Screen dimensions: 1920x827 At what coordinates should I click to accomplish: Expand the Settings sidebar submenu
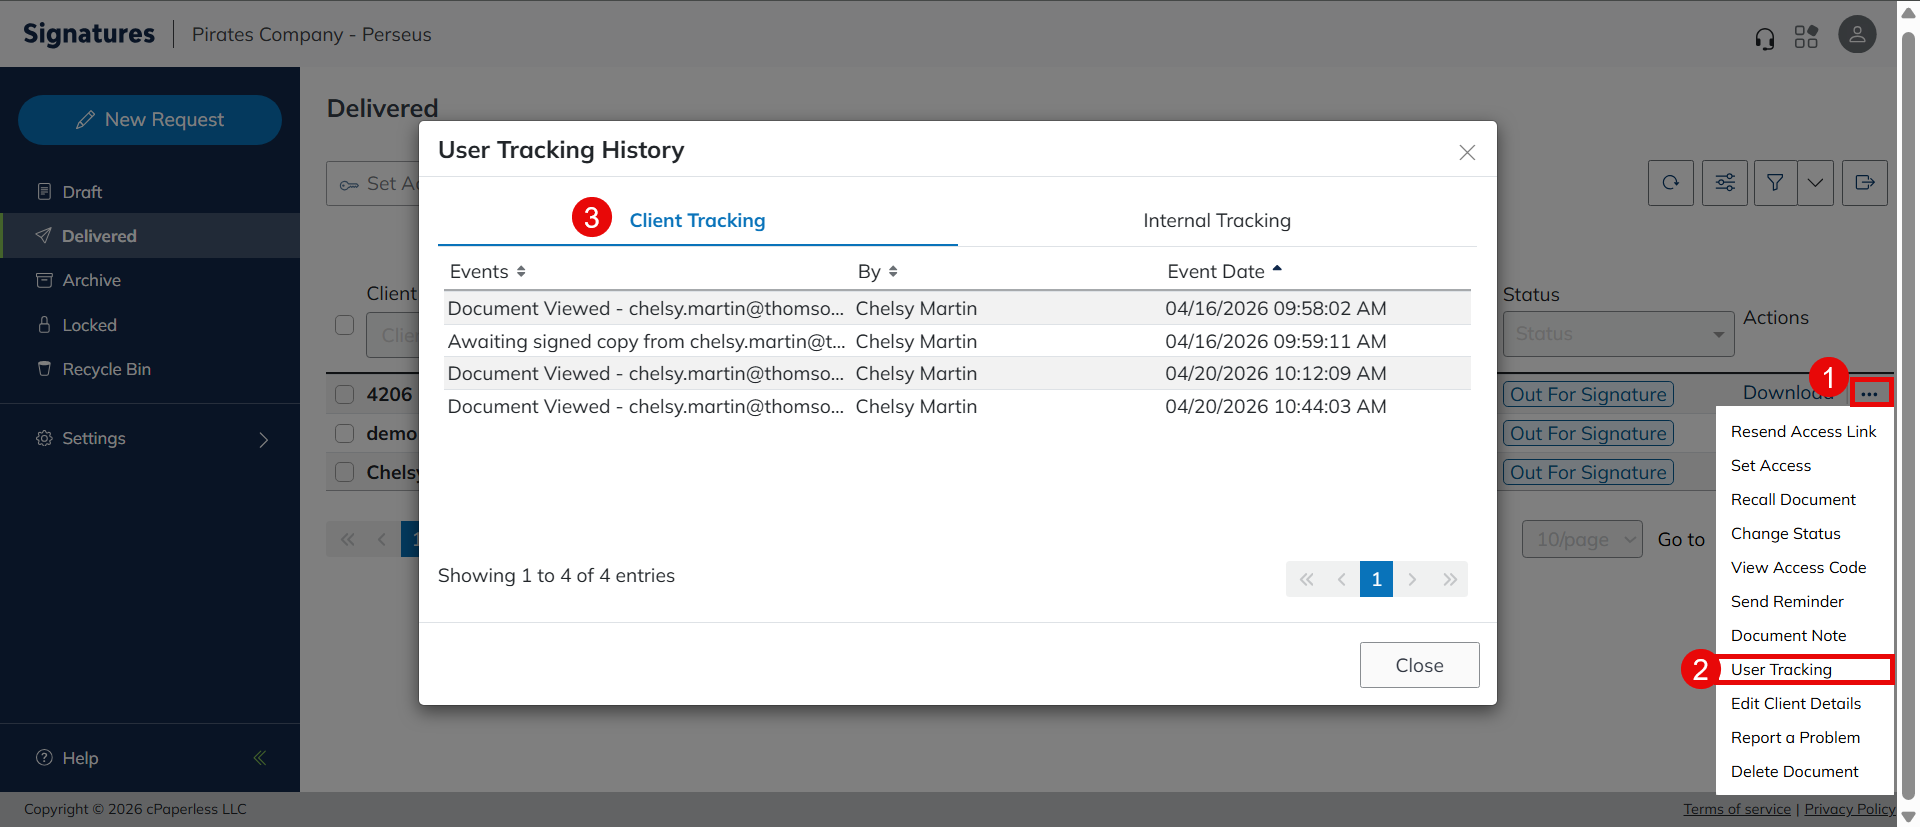264,439
